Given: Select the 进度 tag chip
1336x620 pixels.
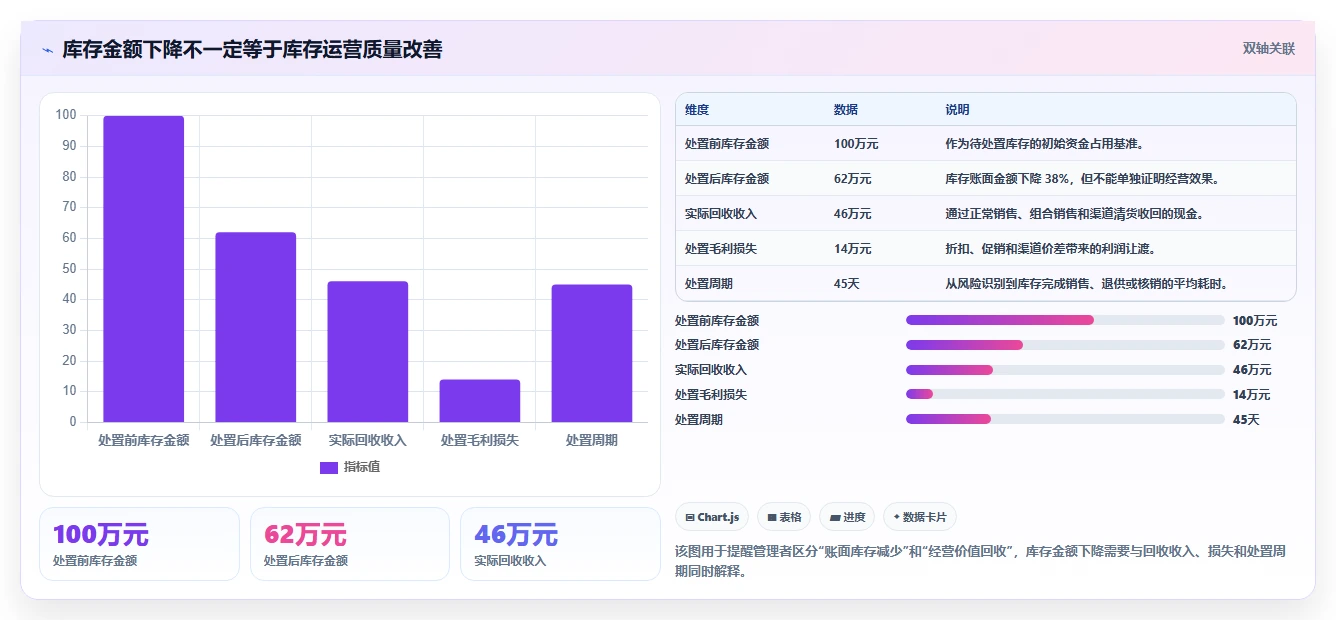Looking at the screenshot, I should (x=846, y=517).
